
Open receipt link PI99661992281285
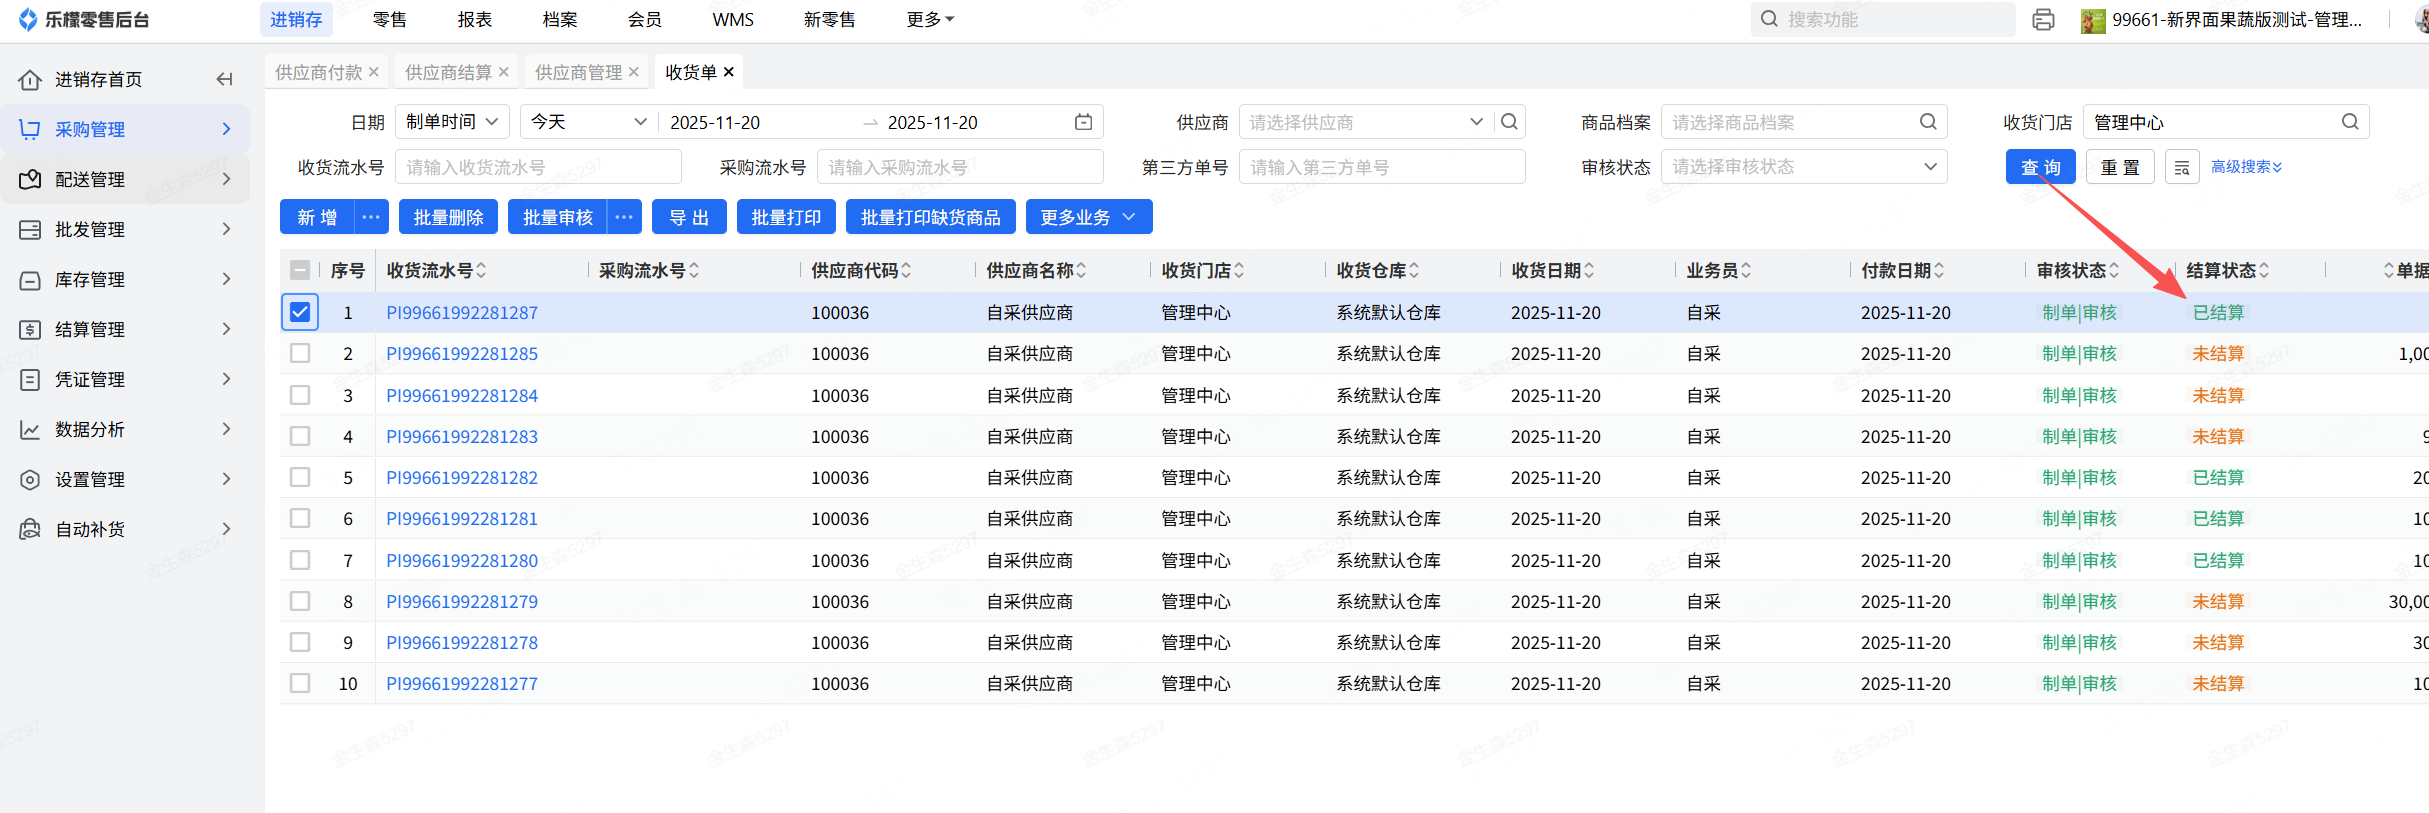pyautogui.click(x=462, y=354)
